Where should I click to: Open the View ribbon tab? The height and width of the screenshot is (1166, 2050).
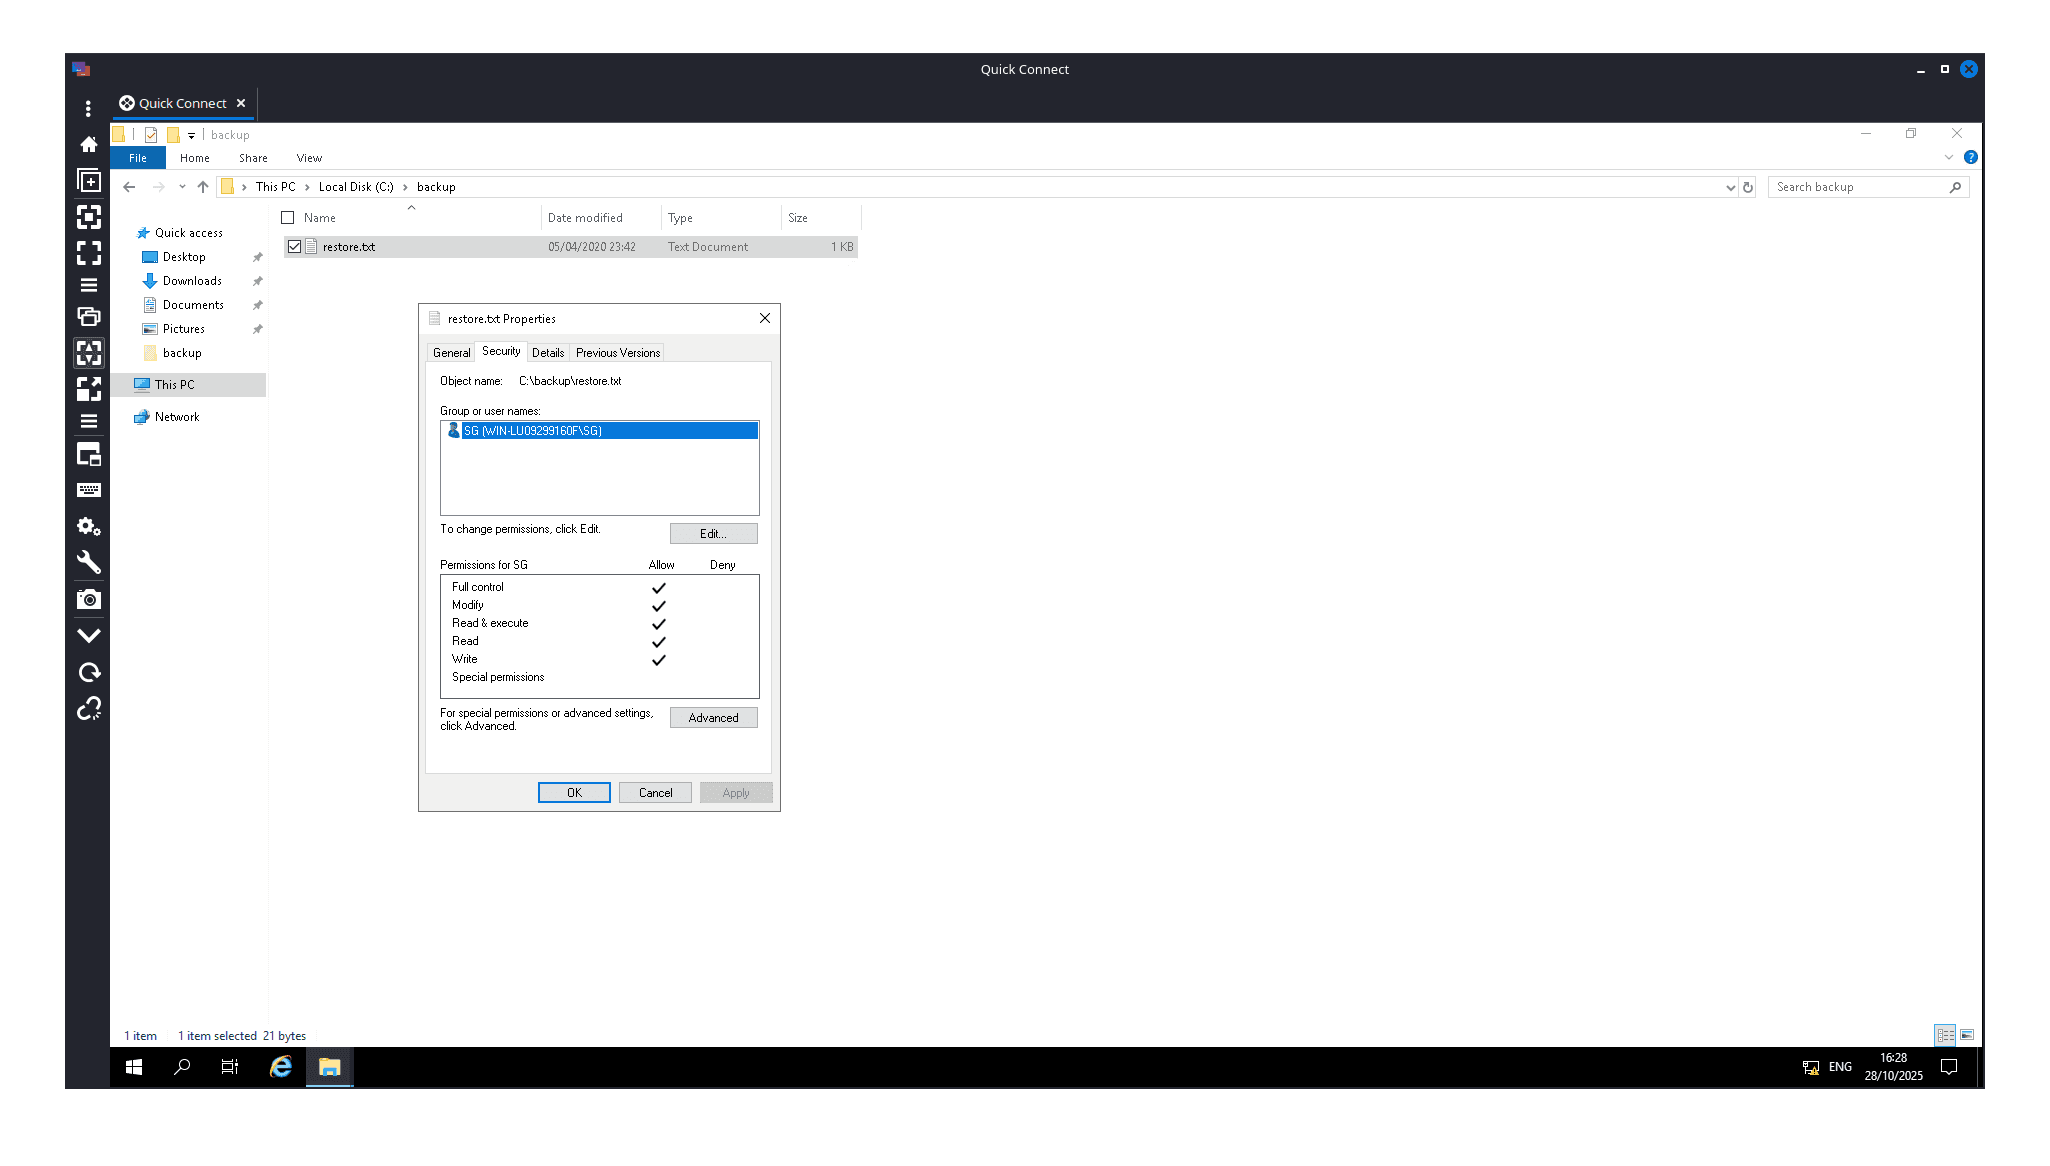(309, 158)
